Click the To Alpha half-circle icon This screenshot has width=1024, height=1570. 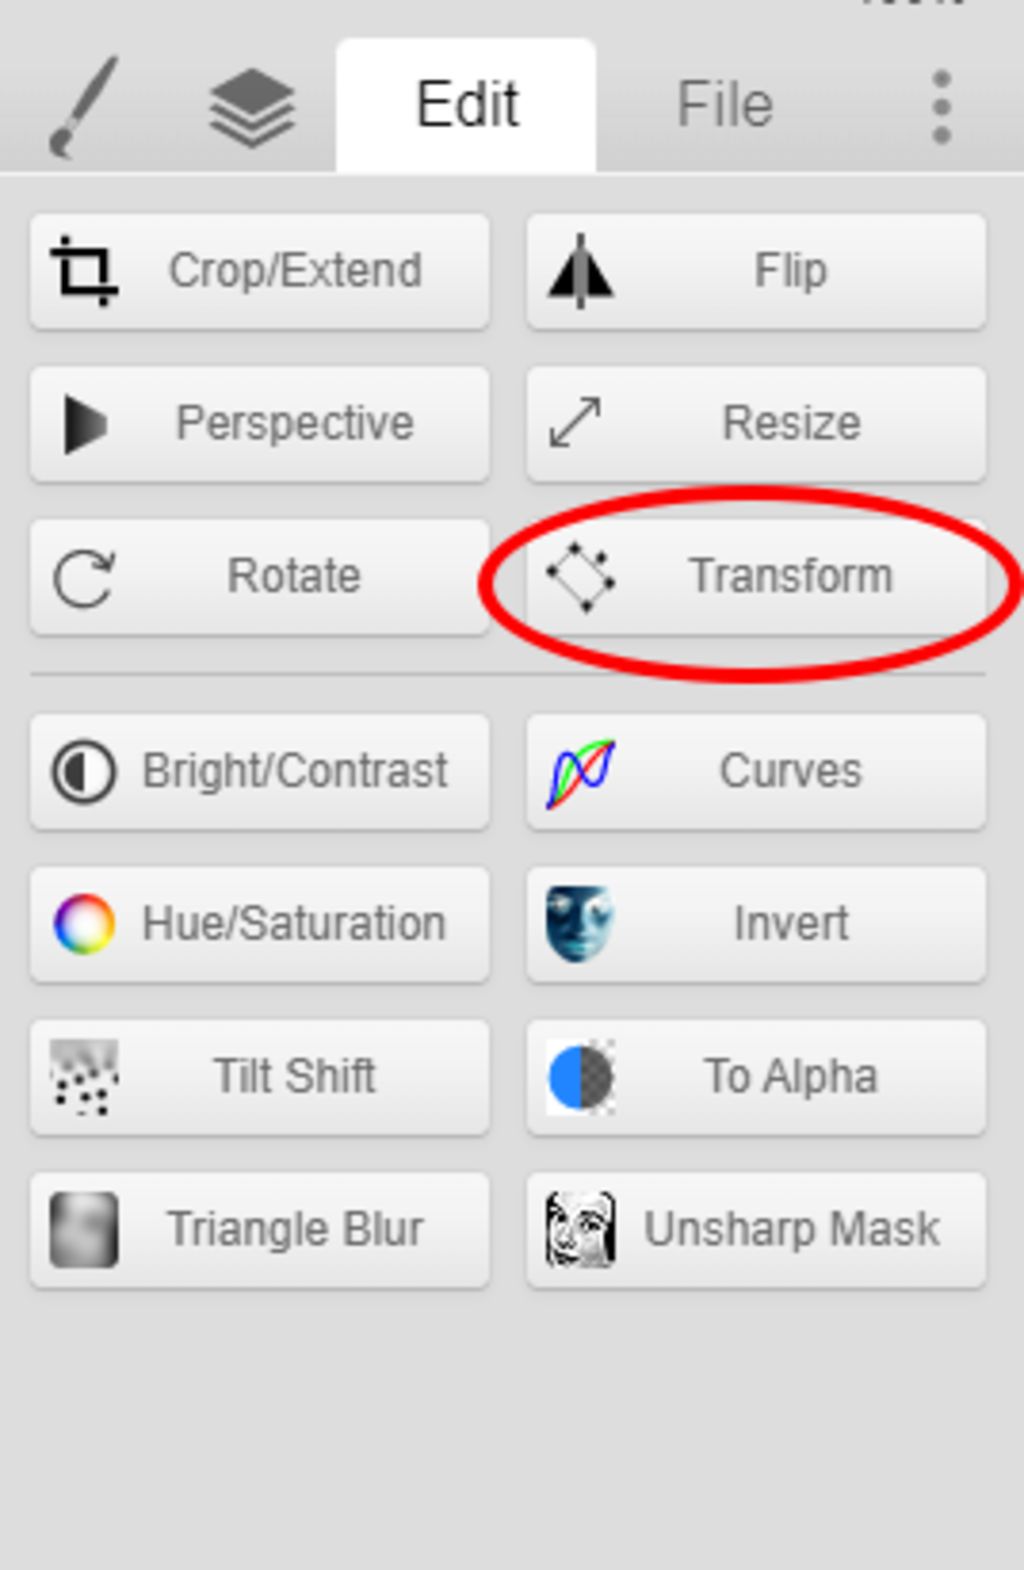click(x=580, y=1077)
